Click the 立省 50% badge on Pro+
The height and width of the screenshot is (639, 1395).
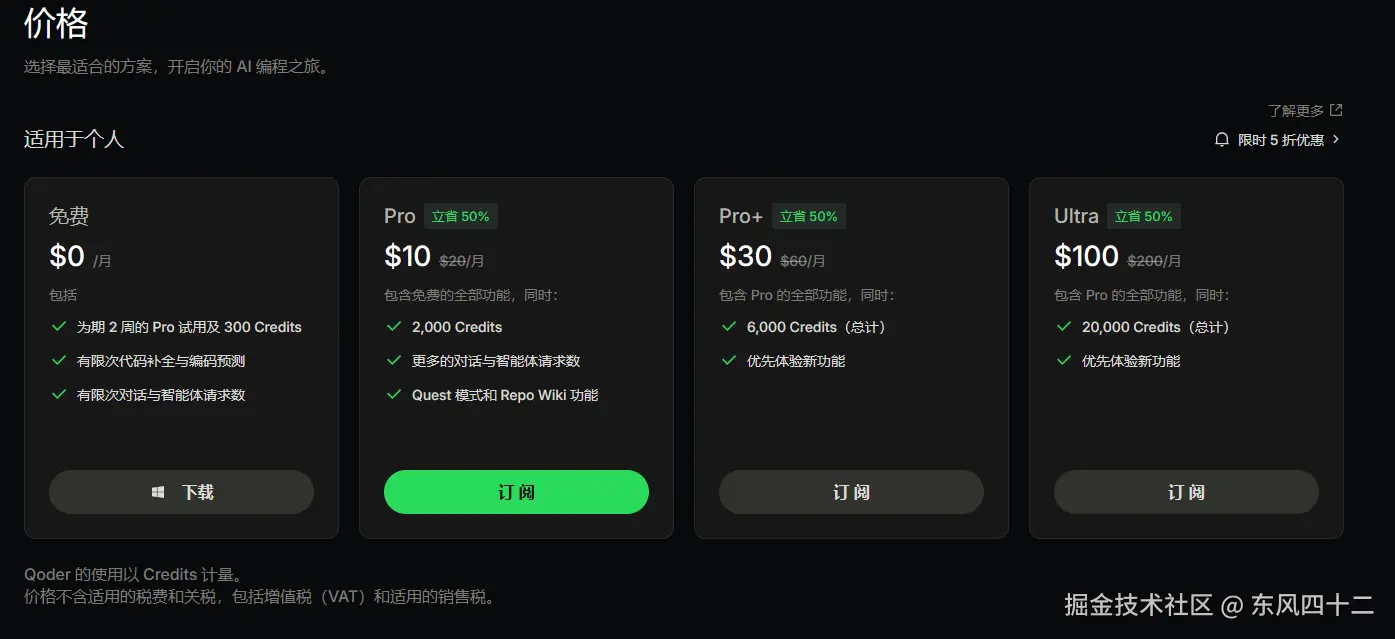point(809,216)
